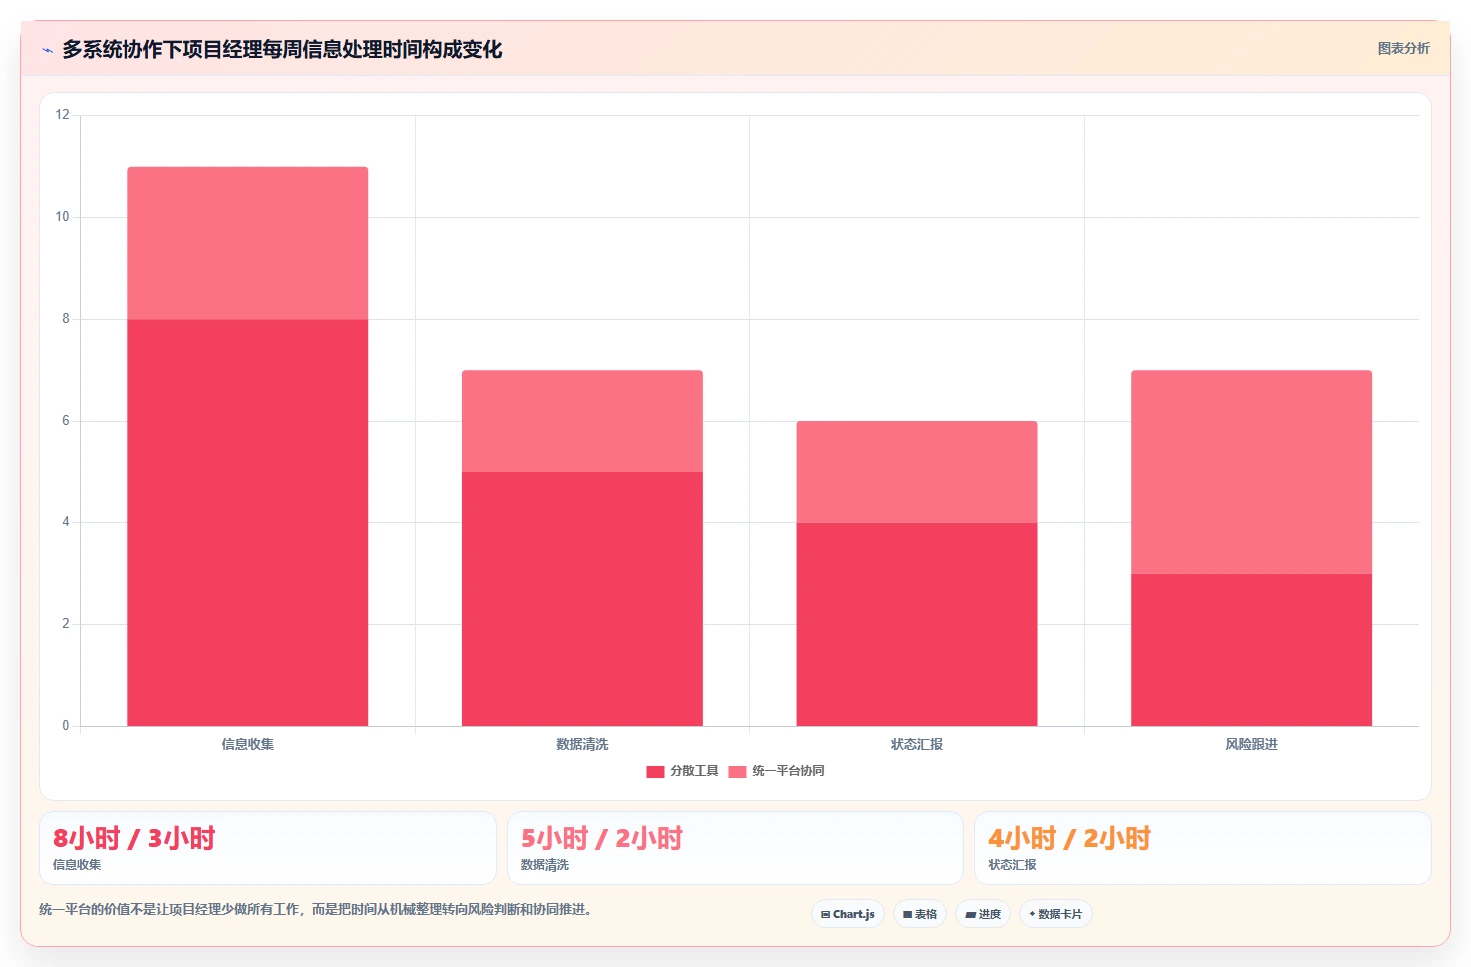
Task: Click the 信息收集 x-axis label
Action: [247, 744]
